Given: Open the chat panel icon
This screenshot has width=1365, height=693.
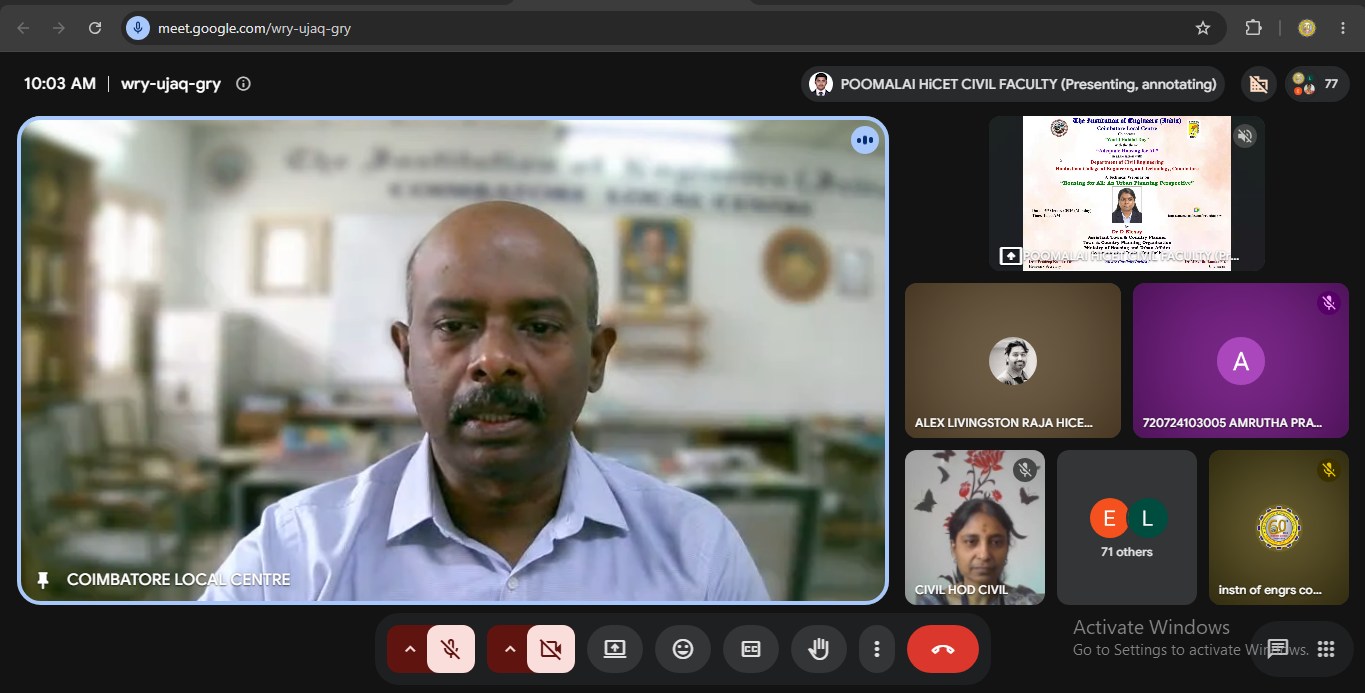Looking at the screenshot, I should click(1277, 649).
